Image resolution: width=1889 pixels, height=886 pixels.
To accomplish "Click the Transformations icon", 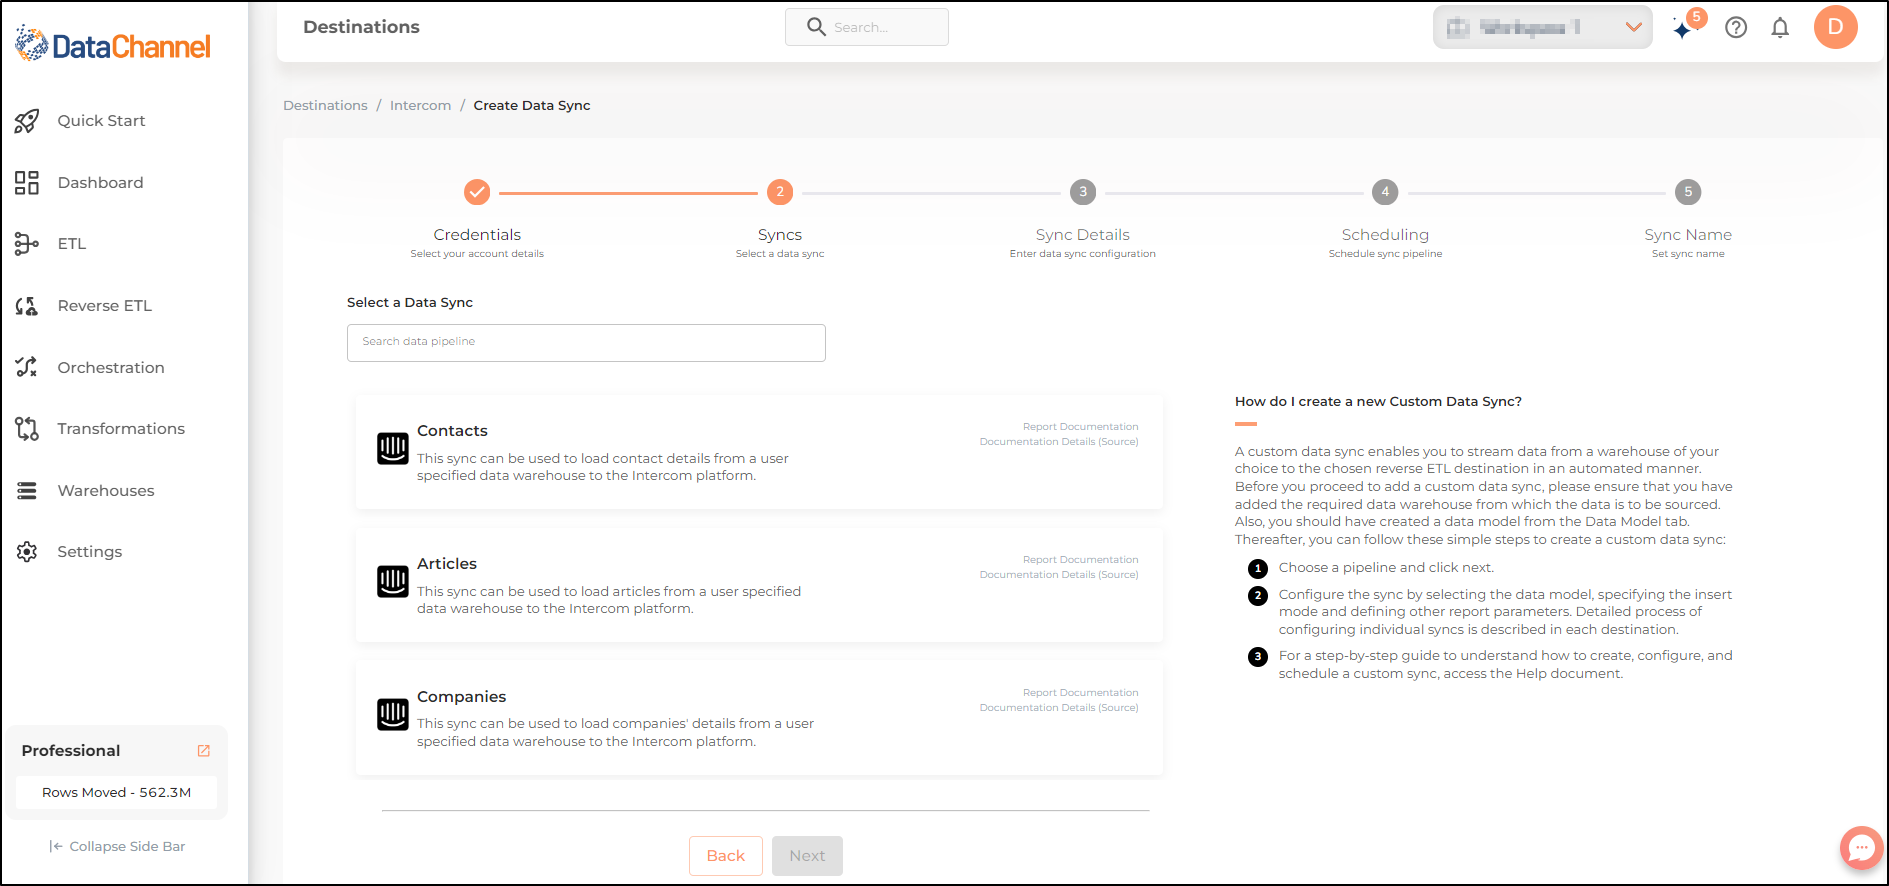I will click(27, 429).
